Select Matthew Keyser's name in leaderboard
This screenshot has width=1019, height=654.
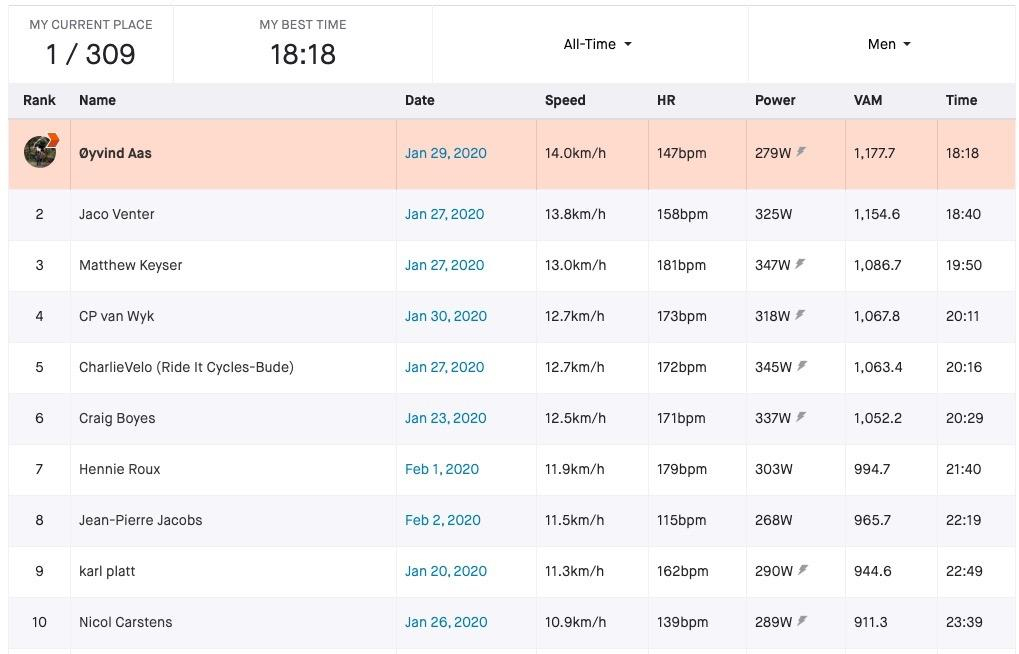click(131, 265)
